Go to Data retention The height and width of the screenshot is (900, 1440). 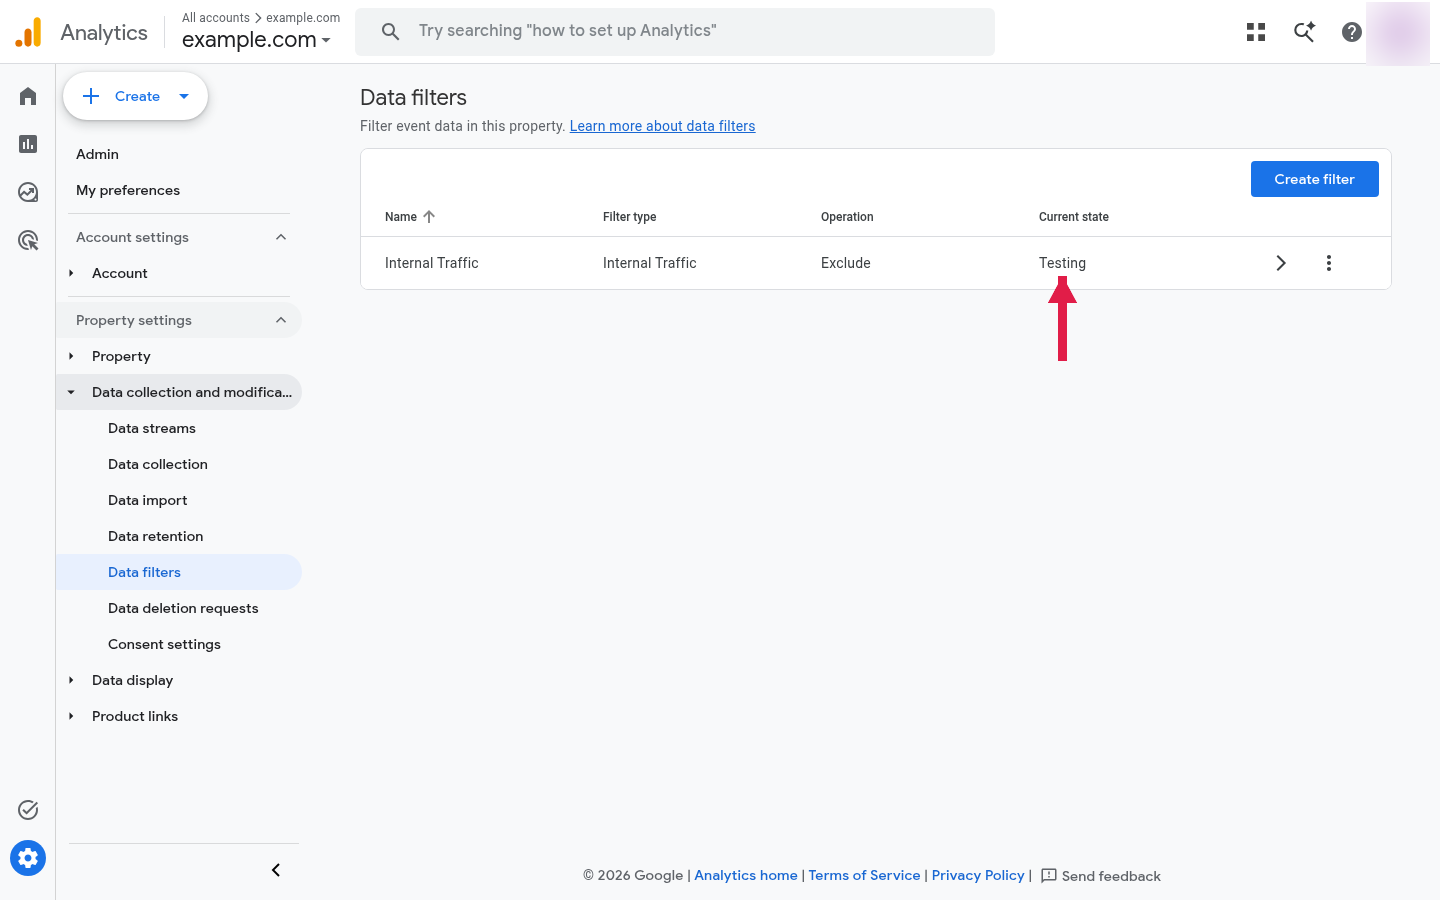pyautogui.click(x=156, y=536)
